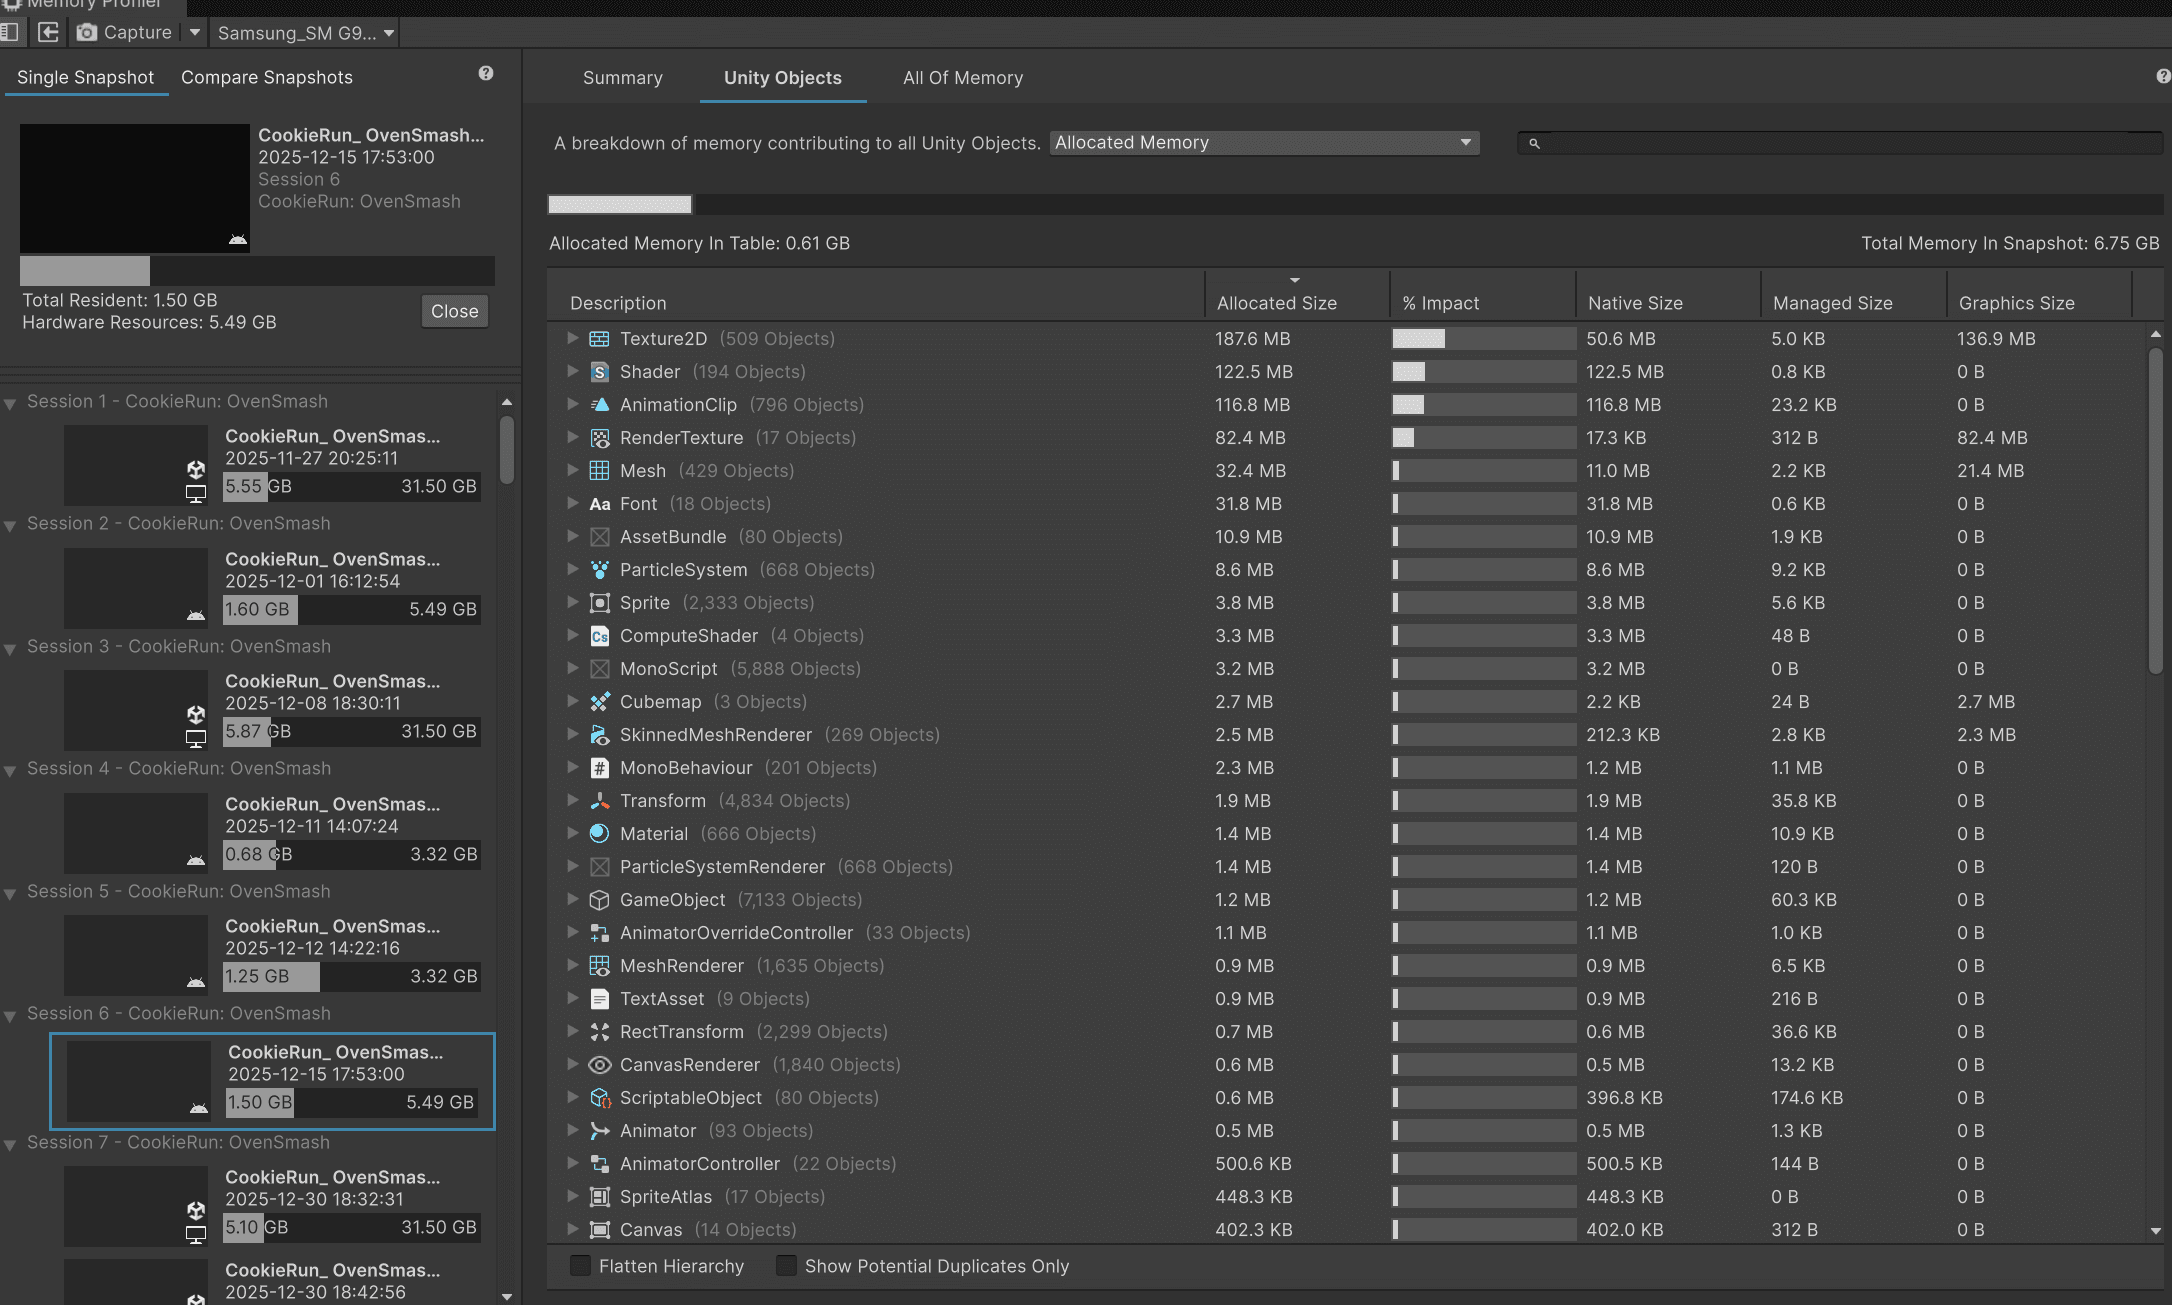Image resolution: width=2172 pixels, height=1305 pixels.
Task: Click the Texture2D type icon
Action: click(x=599, y=339)
